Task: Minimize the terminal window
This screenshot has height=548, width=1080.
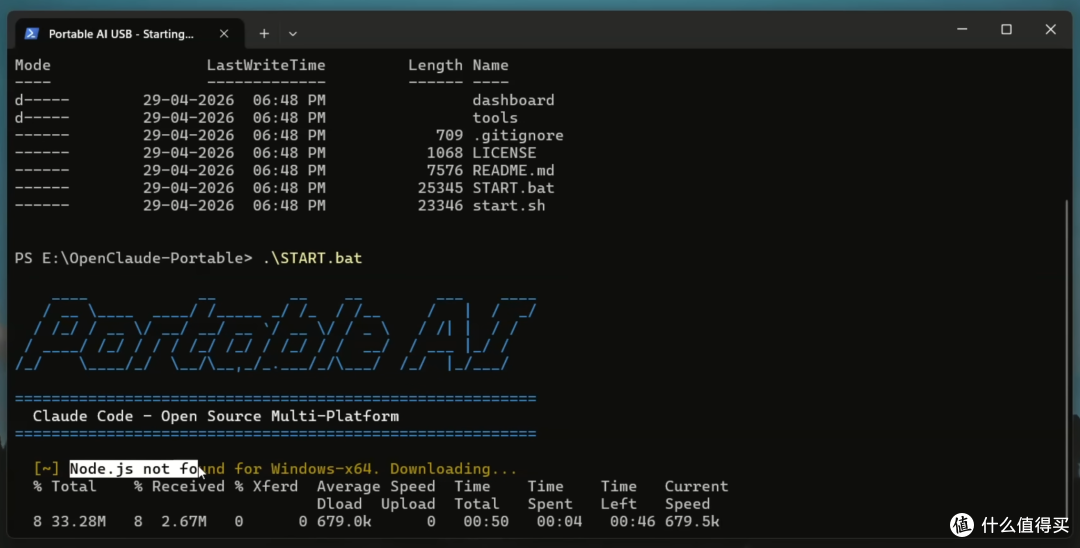Action: (x=962, y=29)
